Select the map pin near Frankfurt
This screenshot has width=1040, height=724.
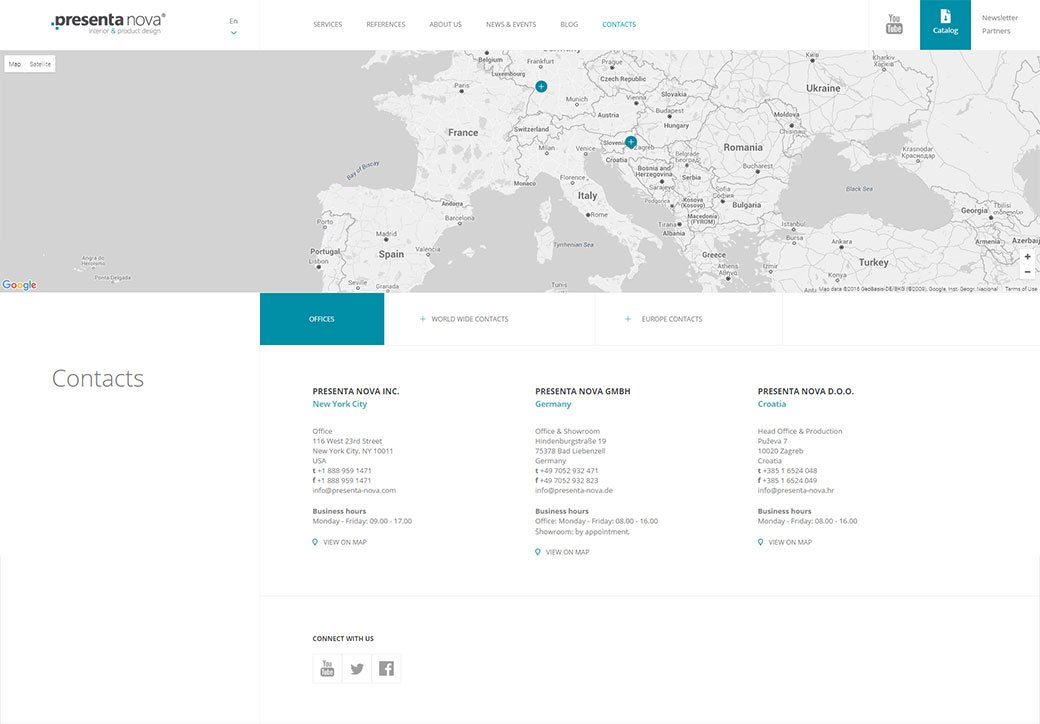point(540,86)
